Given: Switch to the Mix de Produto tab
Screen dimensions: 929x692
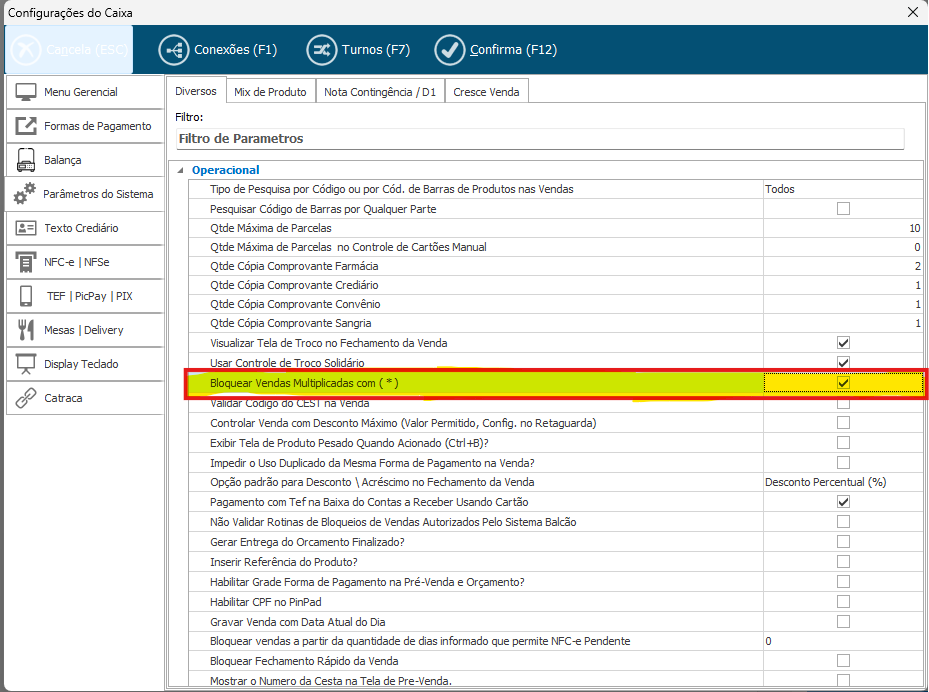Looking at the screenshot, I should (270, 92).
